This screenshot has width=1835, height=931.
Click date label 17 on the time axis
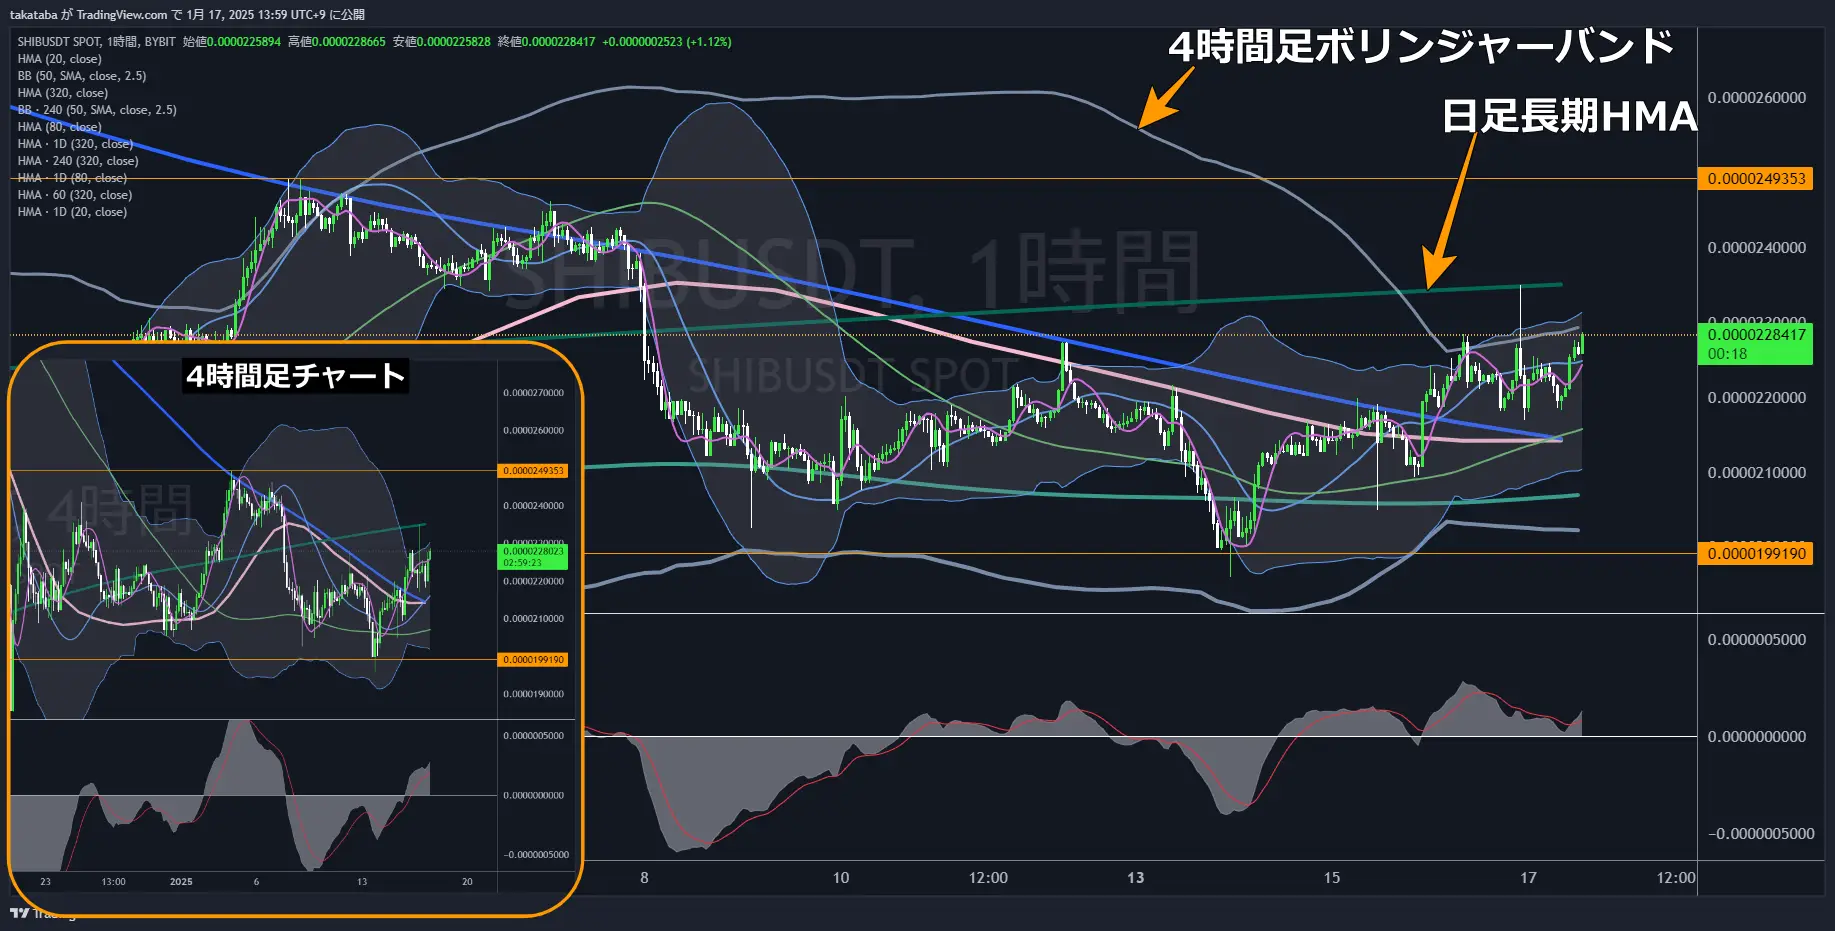tap(1528, 878)
